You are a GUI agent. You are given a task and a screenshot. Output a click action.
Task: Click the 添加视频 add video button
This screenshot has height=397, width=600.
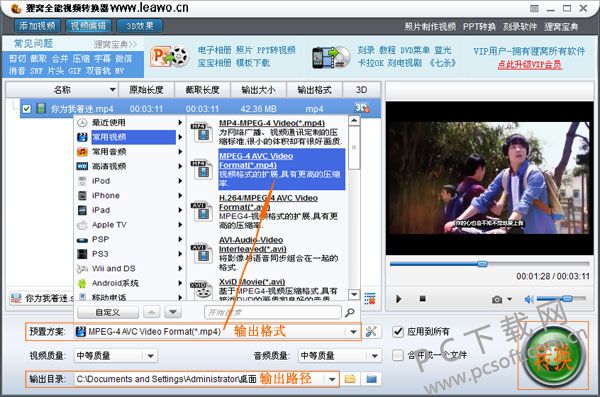[x=37, y=26]
